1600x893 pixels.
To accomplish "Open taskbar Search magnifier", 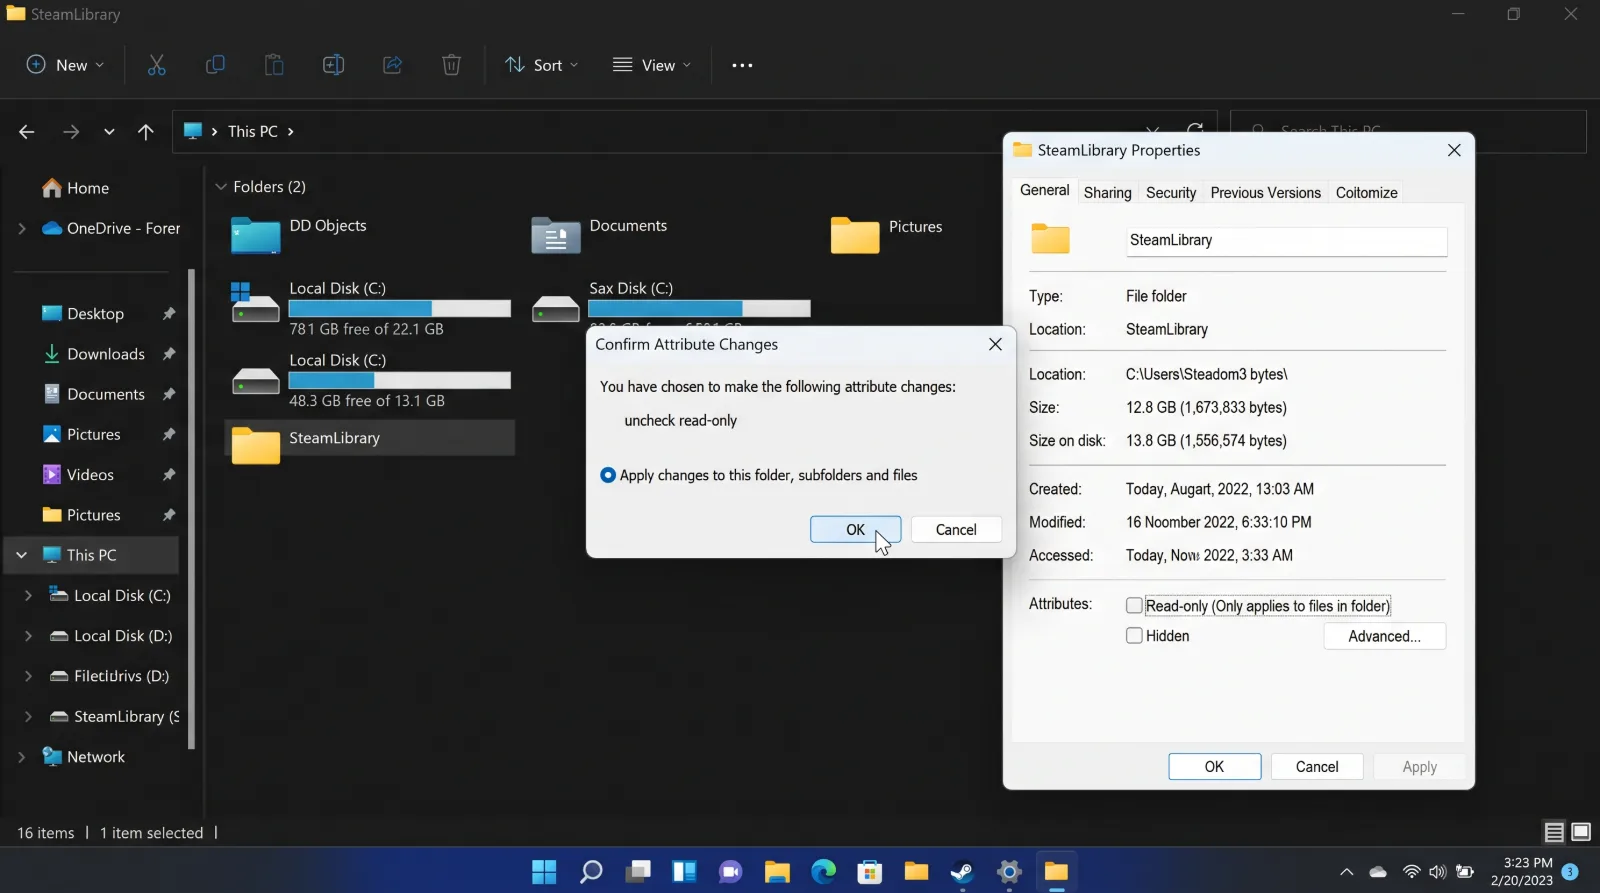I will (x=591, y=872).
